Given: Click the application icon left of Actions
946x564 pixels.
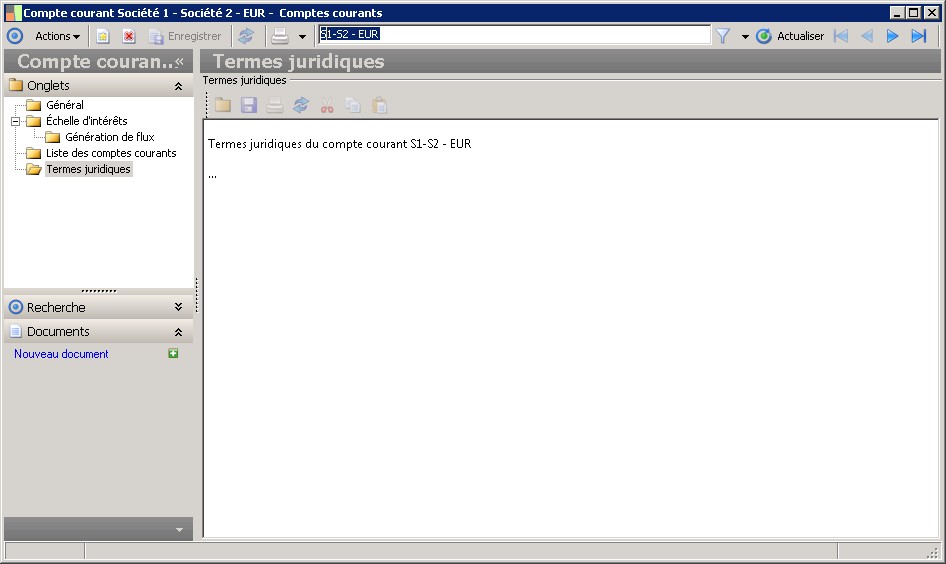Looking at the screenshot, I should click(x=15, y=36).
